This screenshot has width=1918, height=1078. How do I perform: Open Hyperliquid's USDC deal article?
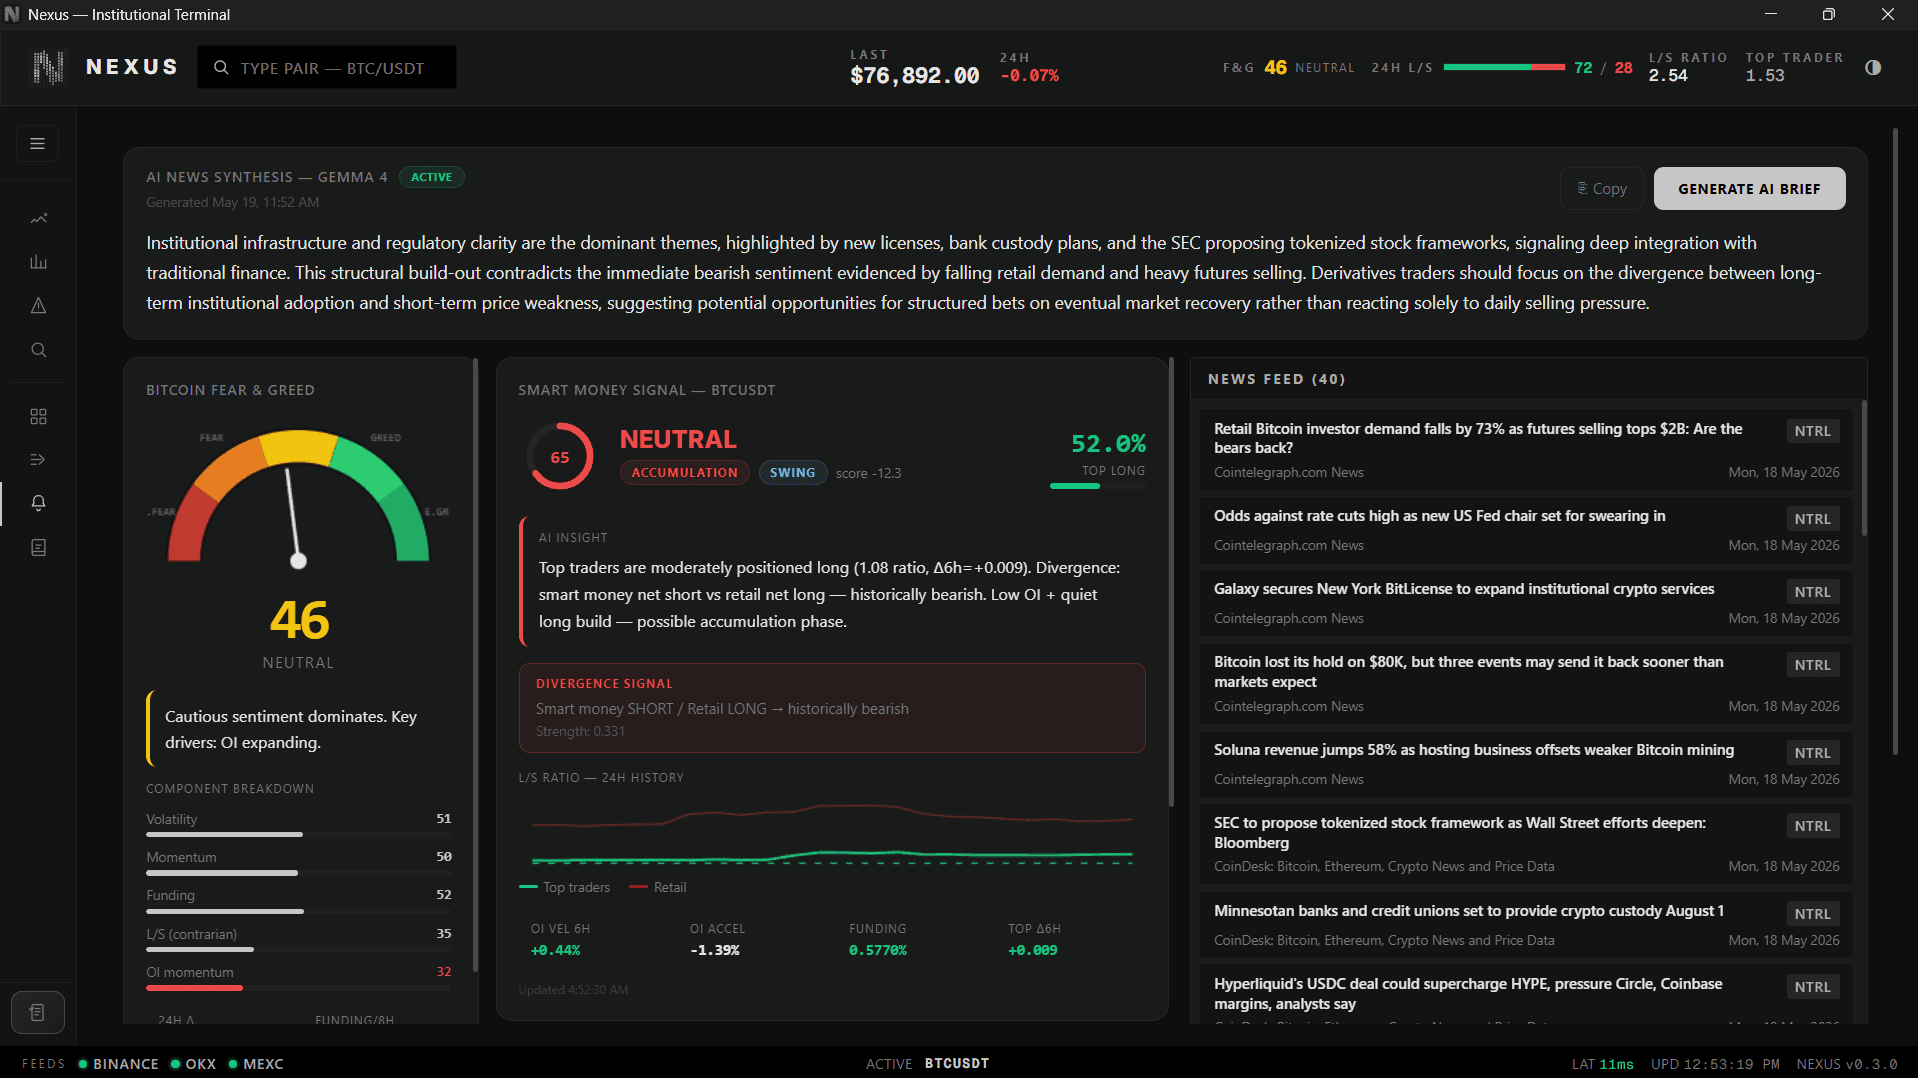tap(1526, 994)
